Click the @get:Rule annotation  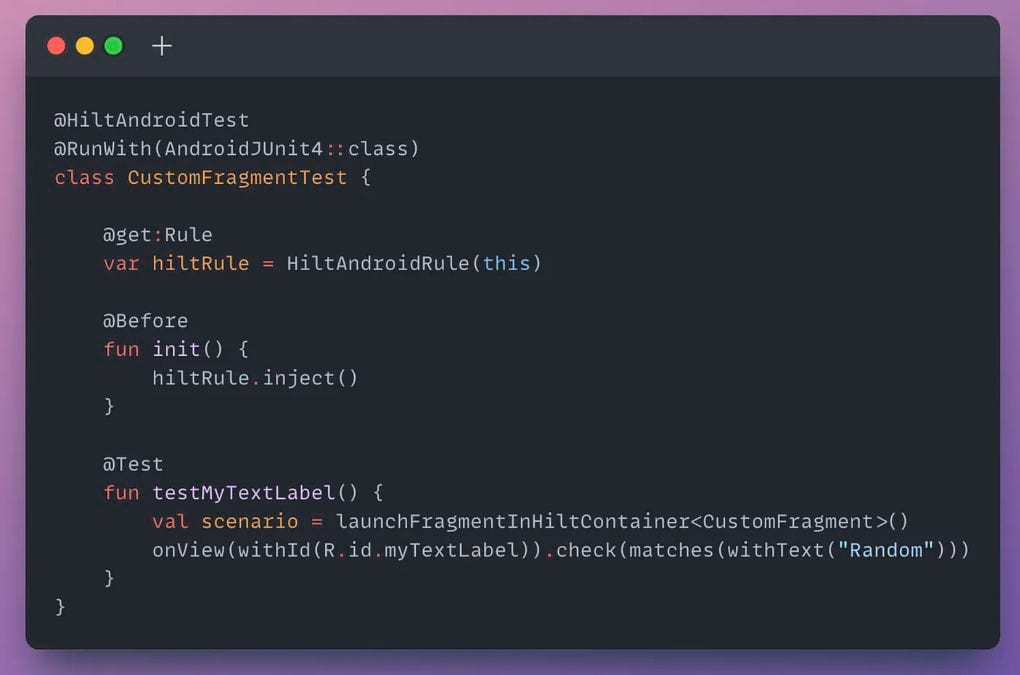[x=158, y=235]
